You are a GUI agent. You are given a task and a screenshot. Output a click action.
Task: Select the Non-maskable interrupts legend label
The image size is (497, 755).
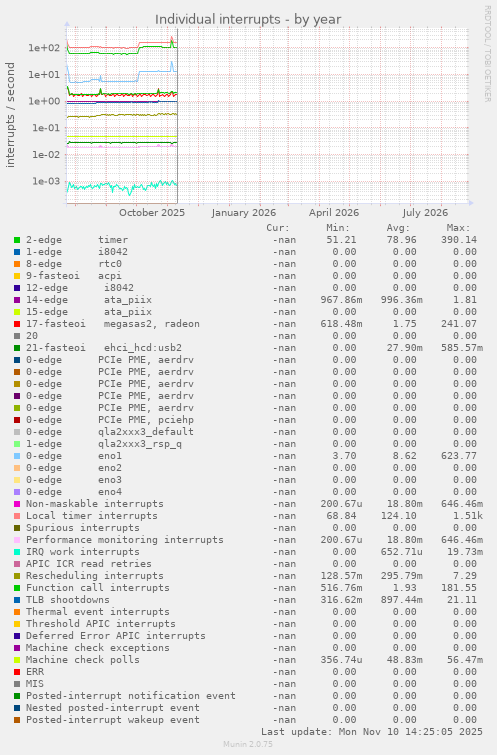click(95, 504)
